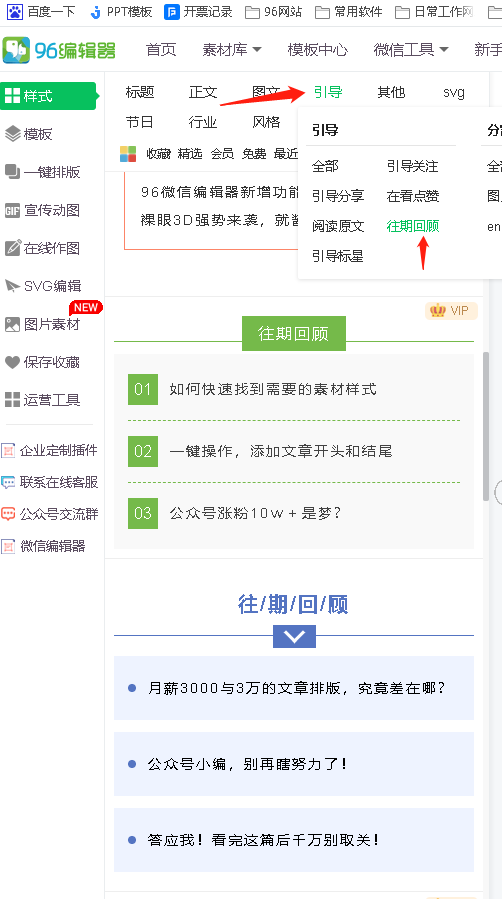Expand the 微信工具 dropdown menu

(410, 50)
